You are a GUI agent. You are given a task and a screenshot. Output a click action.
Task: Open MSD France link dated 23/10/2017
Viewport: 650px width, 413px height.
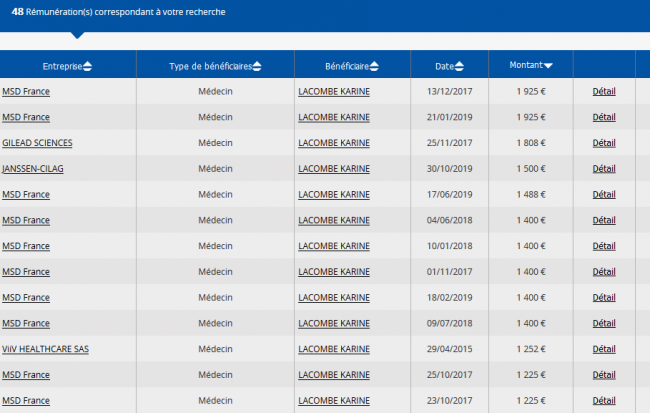[x=26, y=401]
